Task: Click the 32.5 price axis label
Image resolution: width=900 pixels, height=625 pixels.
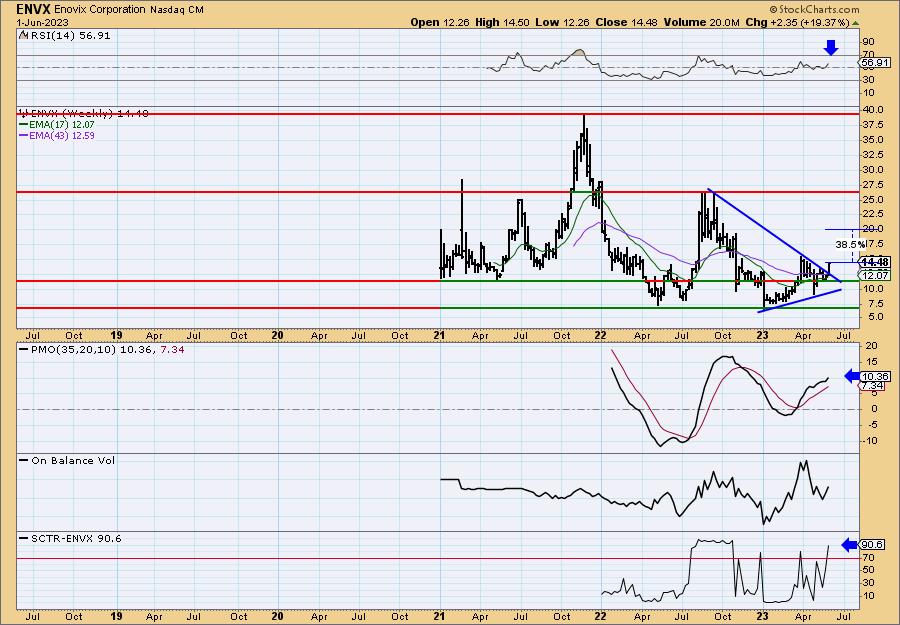Action: (x=873, y=155)
